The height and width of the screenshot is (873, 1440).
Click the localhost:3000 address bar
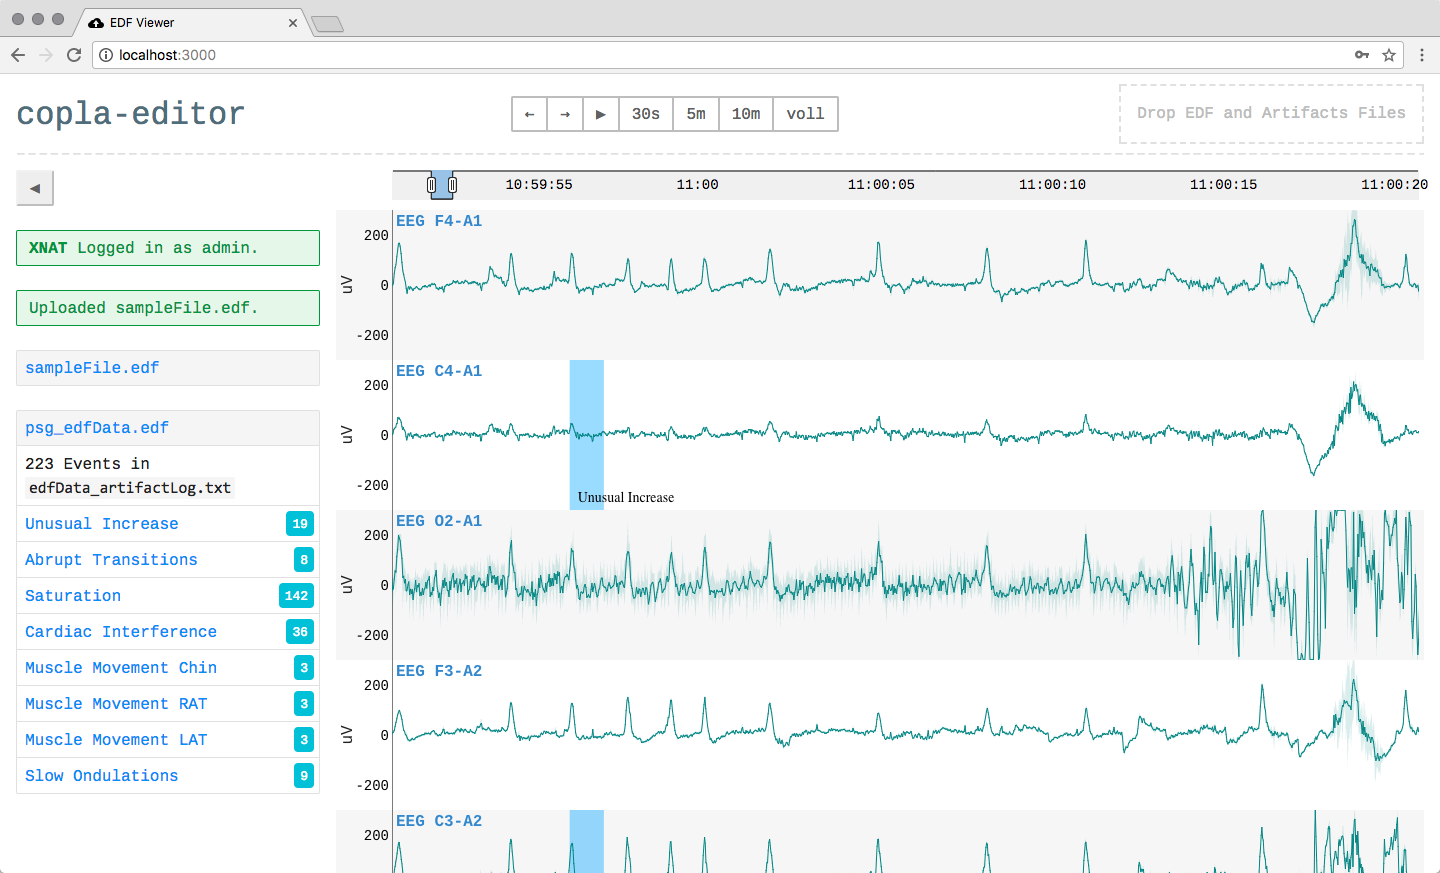(x=748, y=55)
